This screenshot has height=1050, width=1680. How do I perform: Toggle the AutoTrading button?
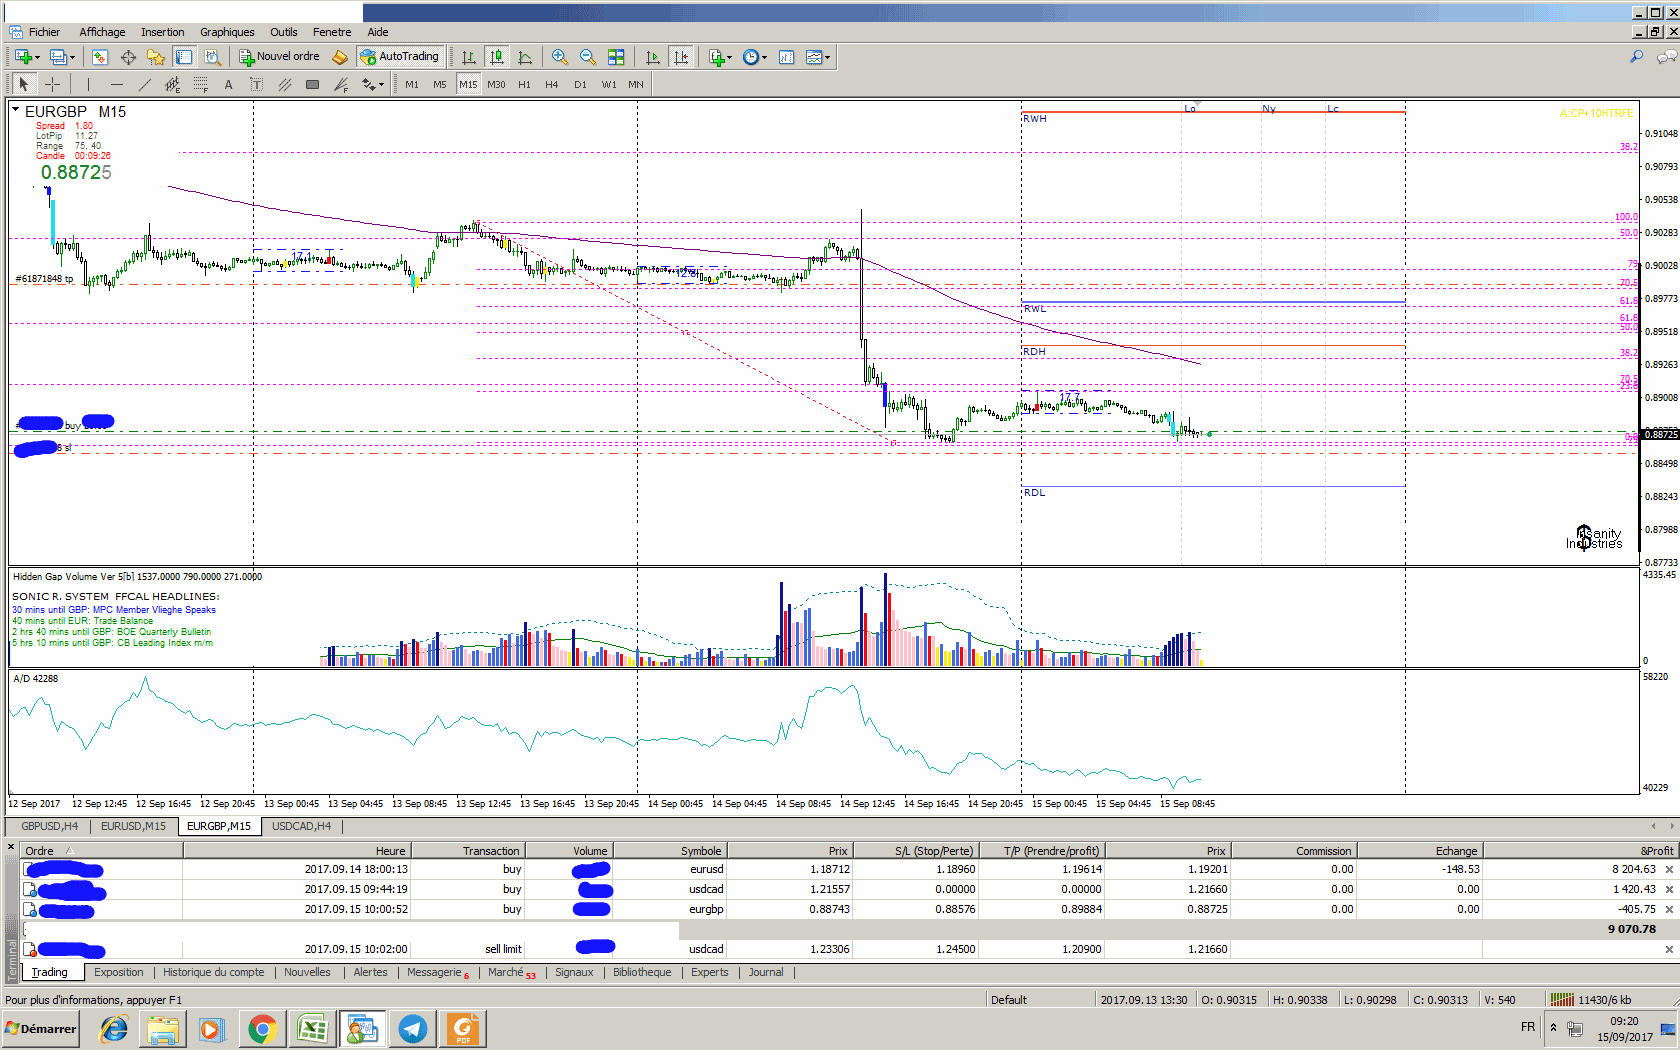tap(400, 57)
